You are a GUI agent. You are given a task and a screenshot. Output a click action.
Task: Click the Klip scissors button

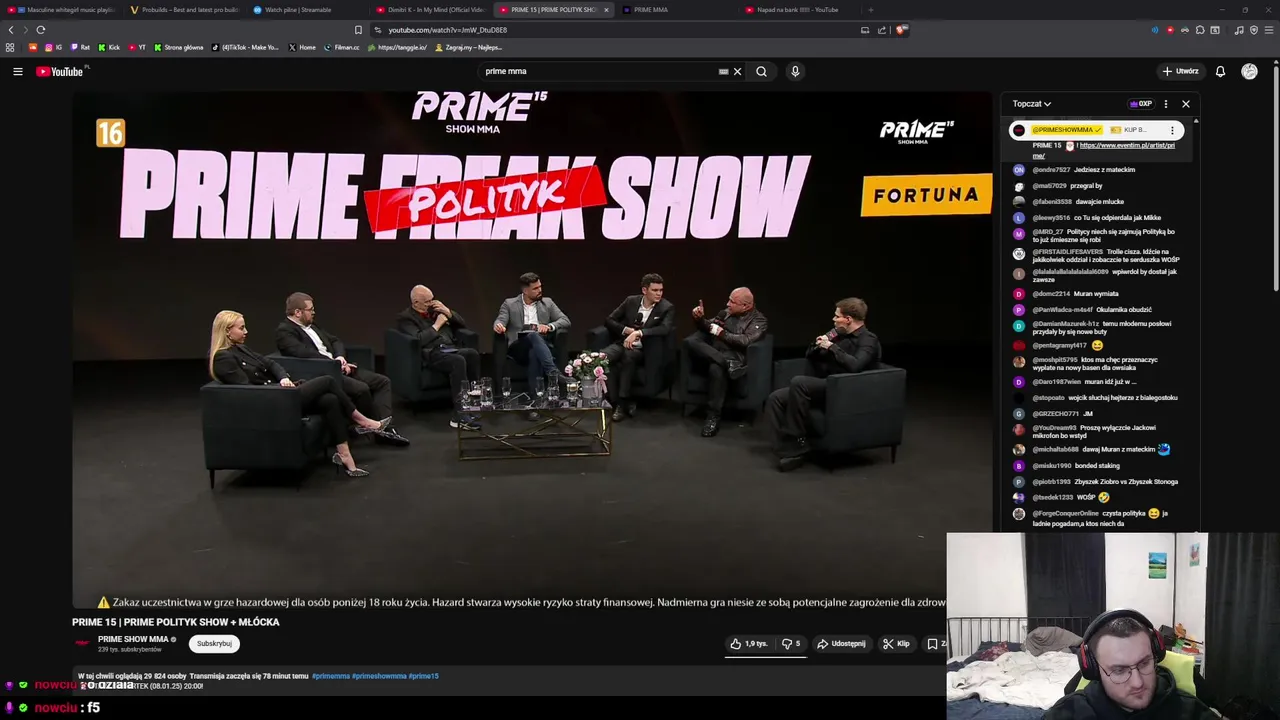click(896, 644)
